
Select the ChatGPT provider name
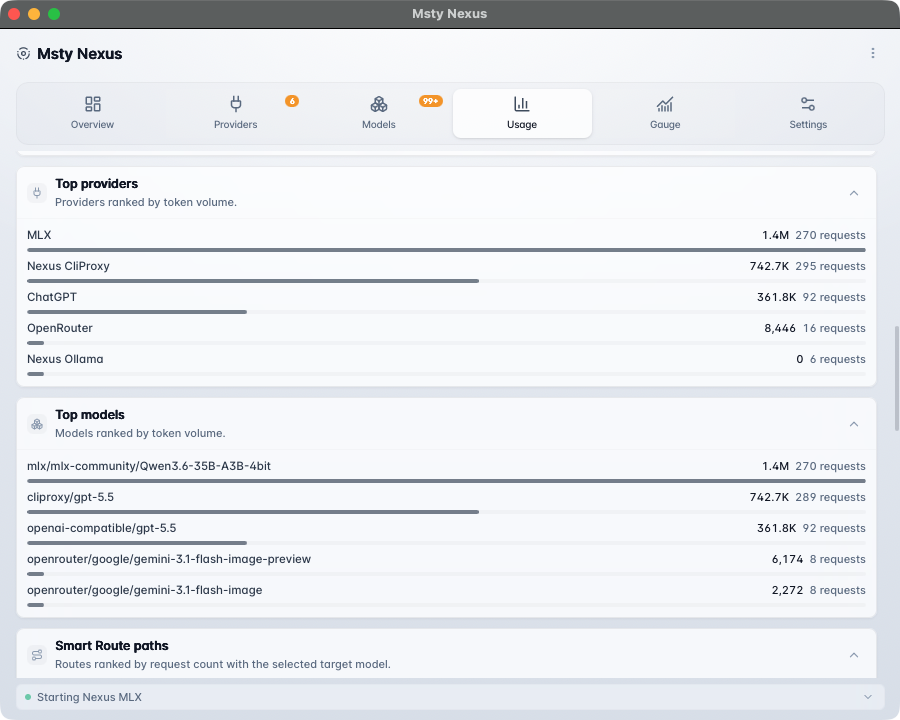tap(52, 297)
